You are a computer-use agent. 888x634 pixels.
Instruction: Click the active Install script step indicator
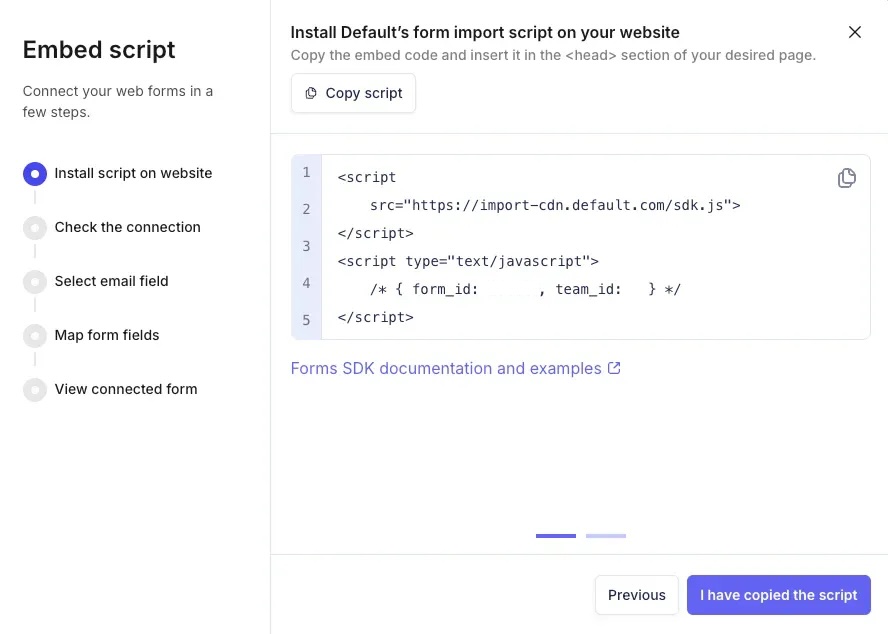pyautogui.click(x=35, y=173)
